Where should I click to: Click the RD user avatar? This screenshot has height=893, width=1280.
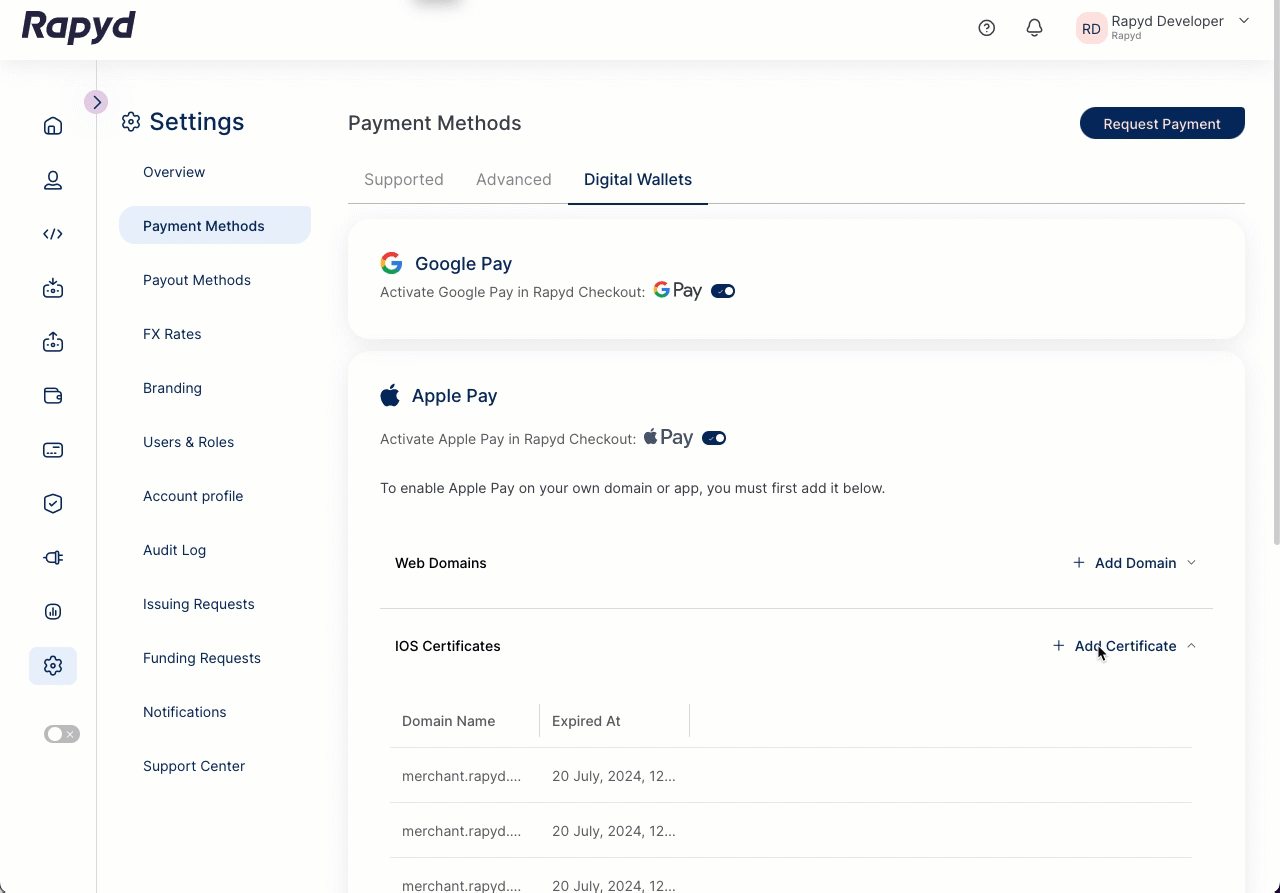pyautogui.click(x=1091, y=29)
